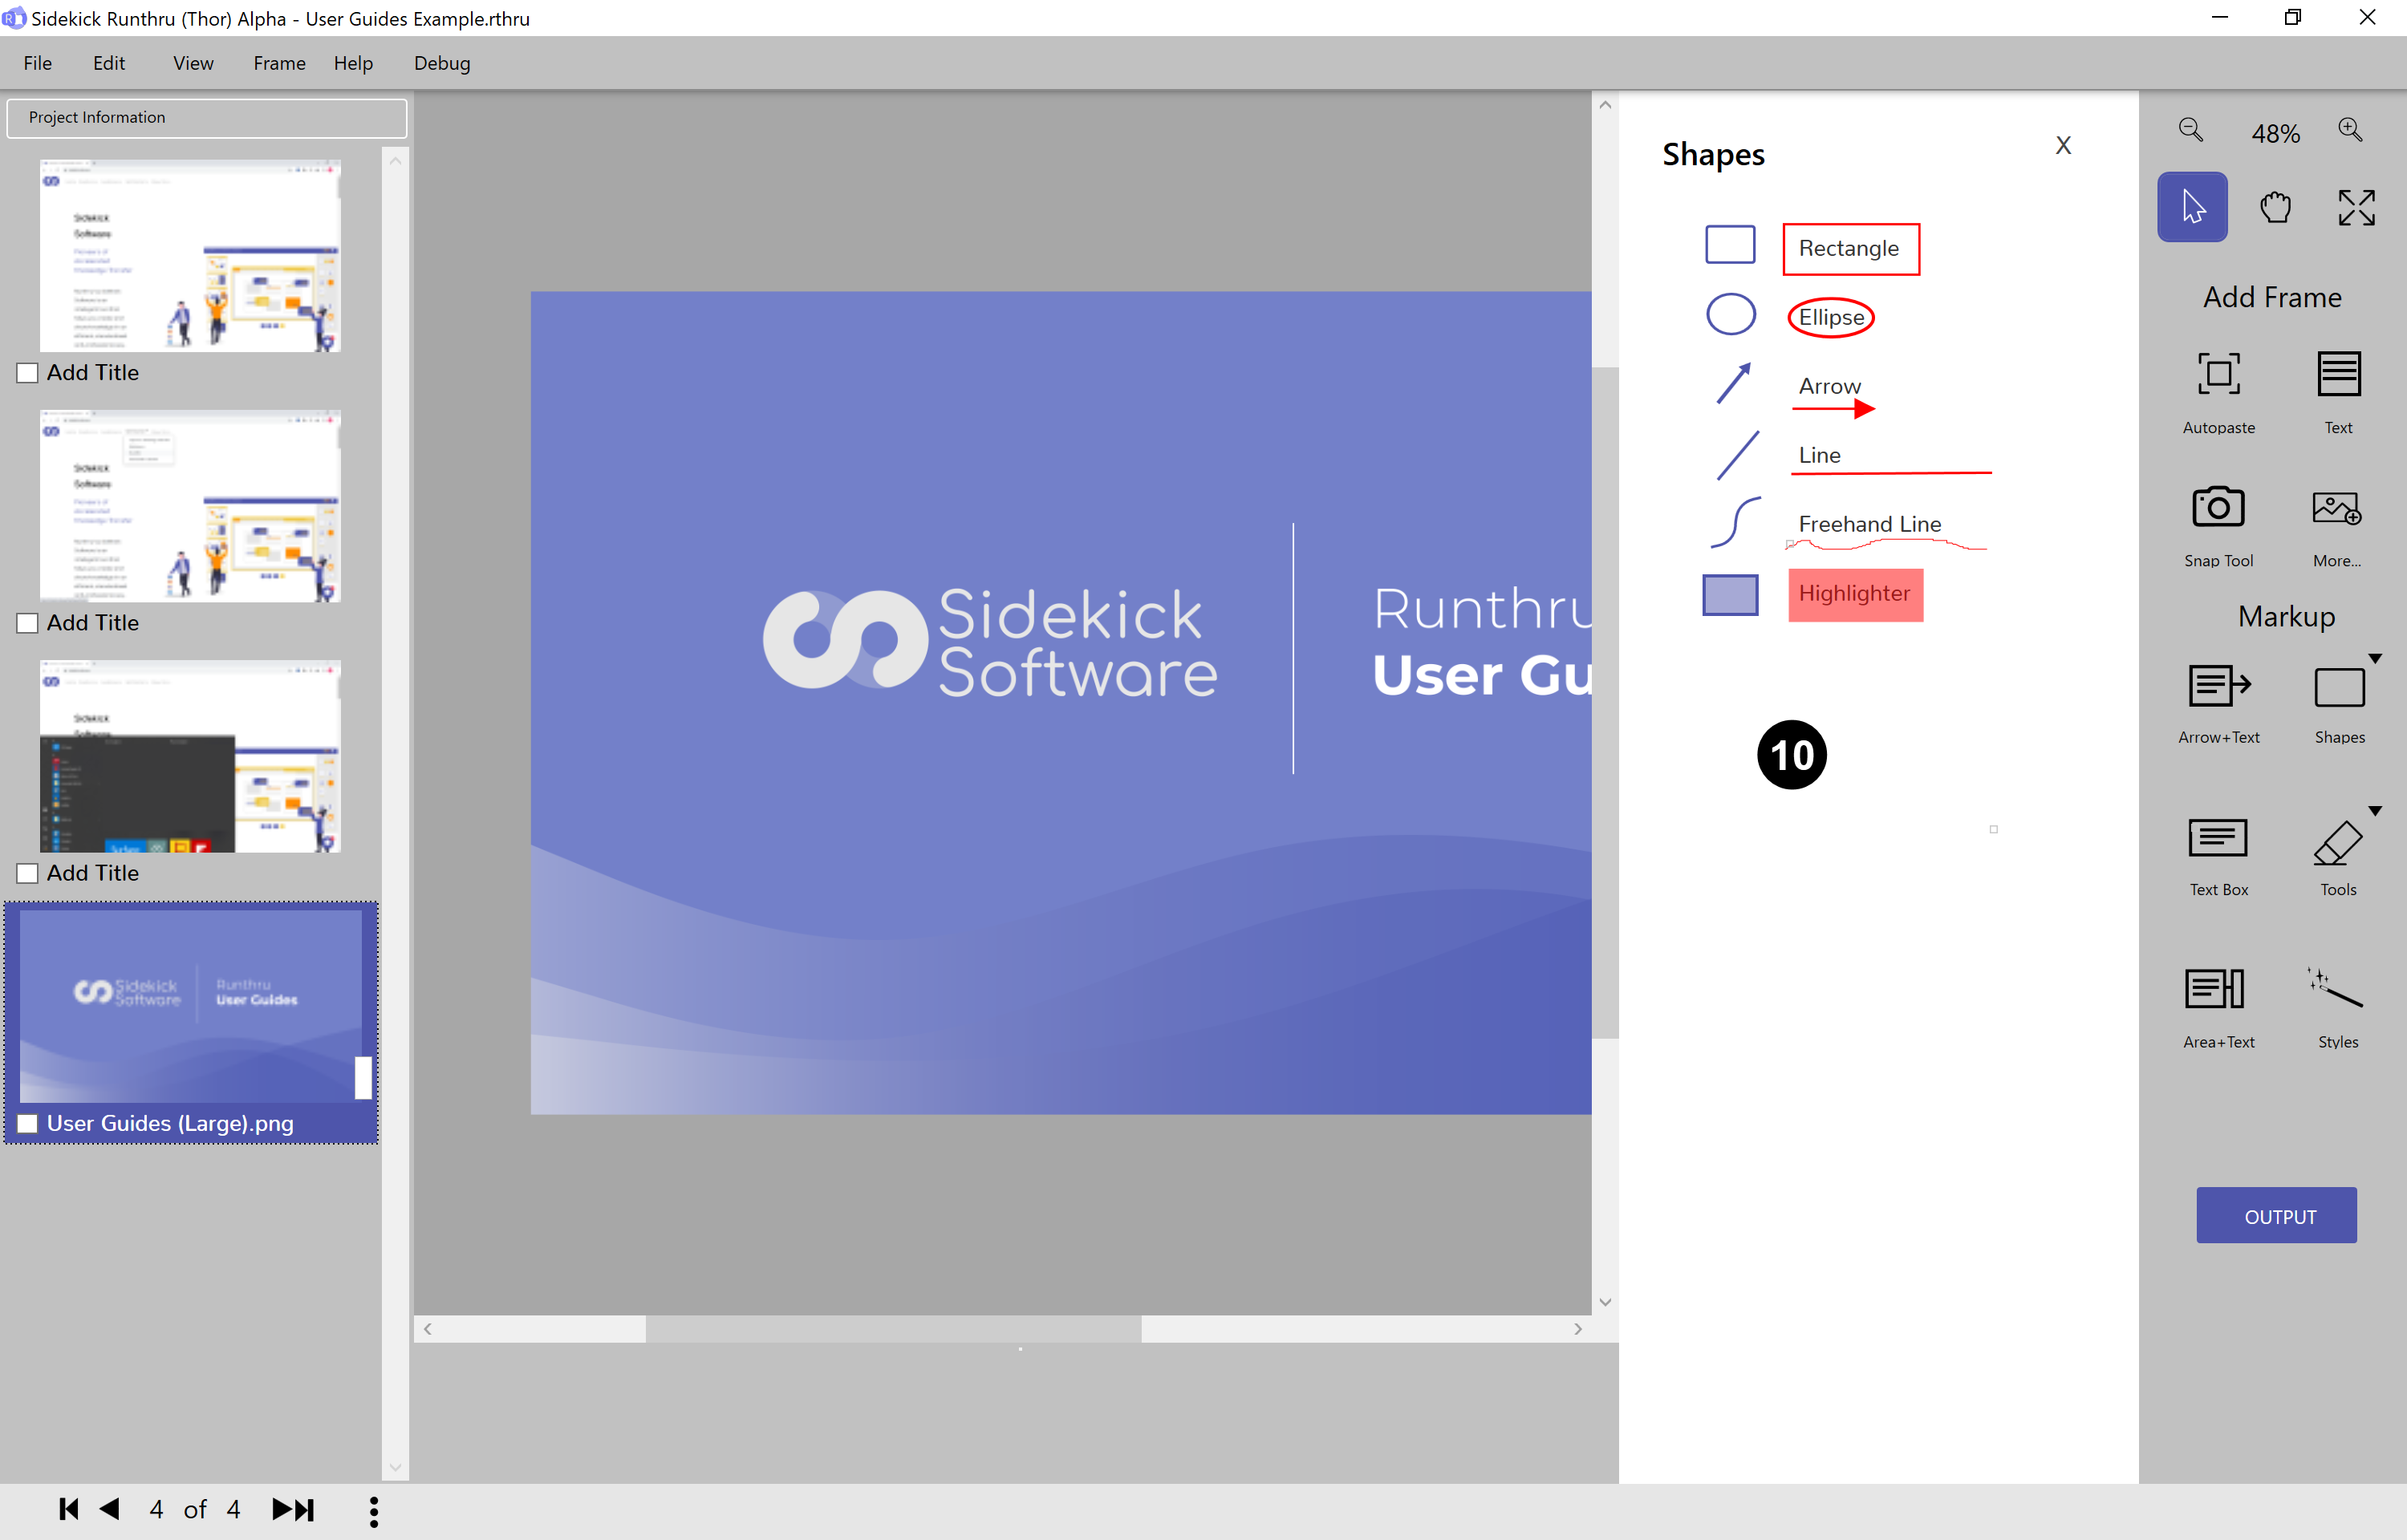Click the Line shape label
This screenshot has width=2407, height=1540.
[x=1818, y=455]
